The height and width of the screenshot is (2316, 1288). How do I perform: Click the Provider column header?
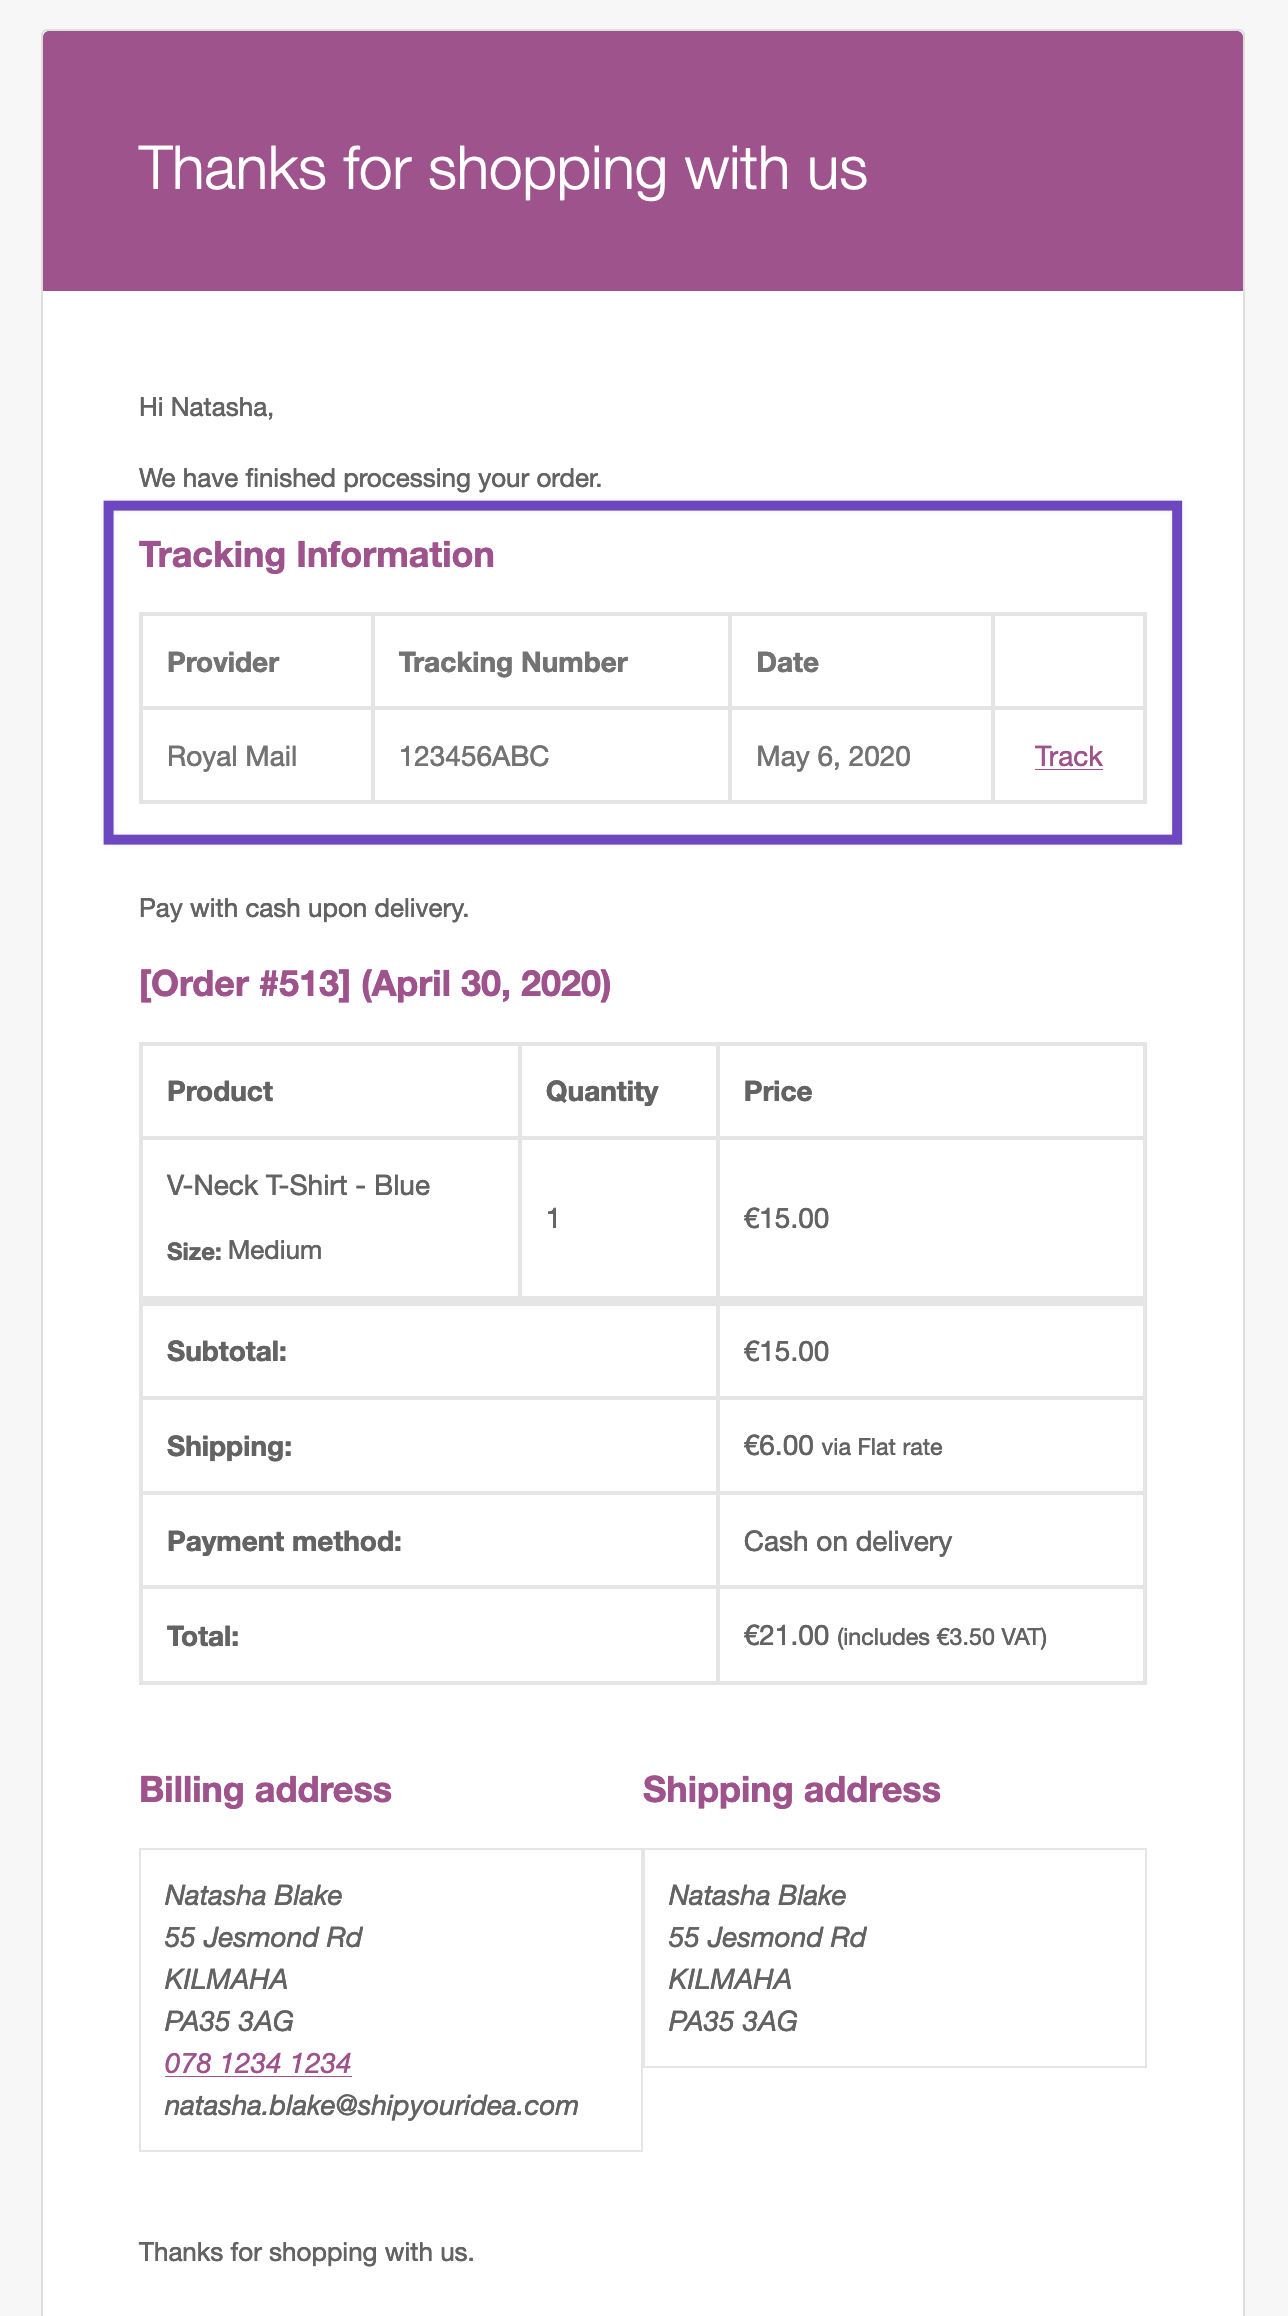click(223, 662)
